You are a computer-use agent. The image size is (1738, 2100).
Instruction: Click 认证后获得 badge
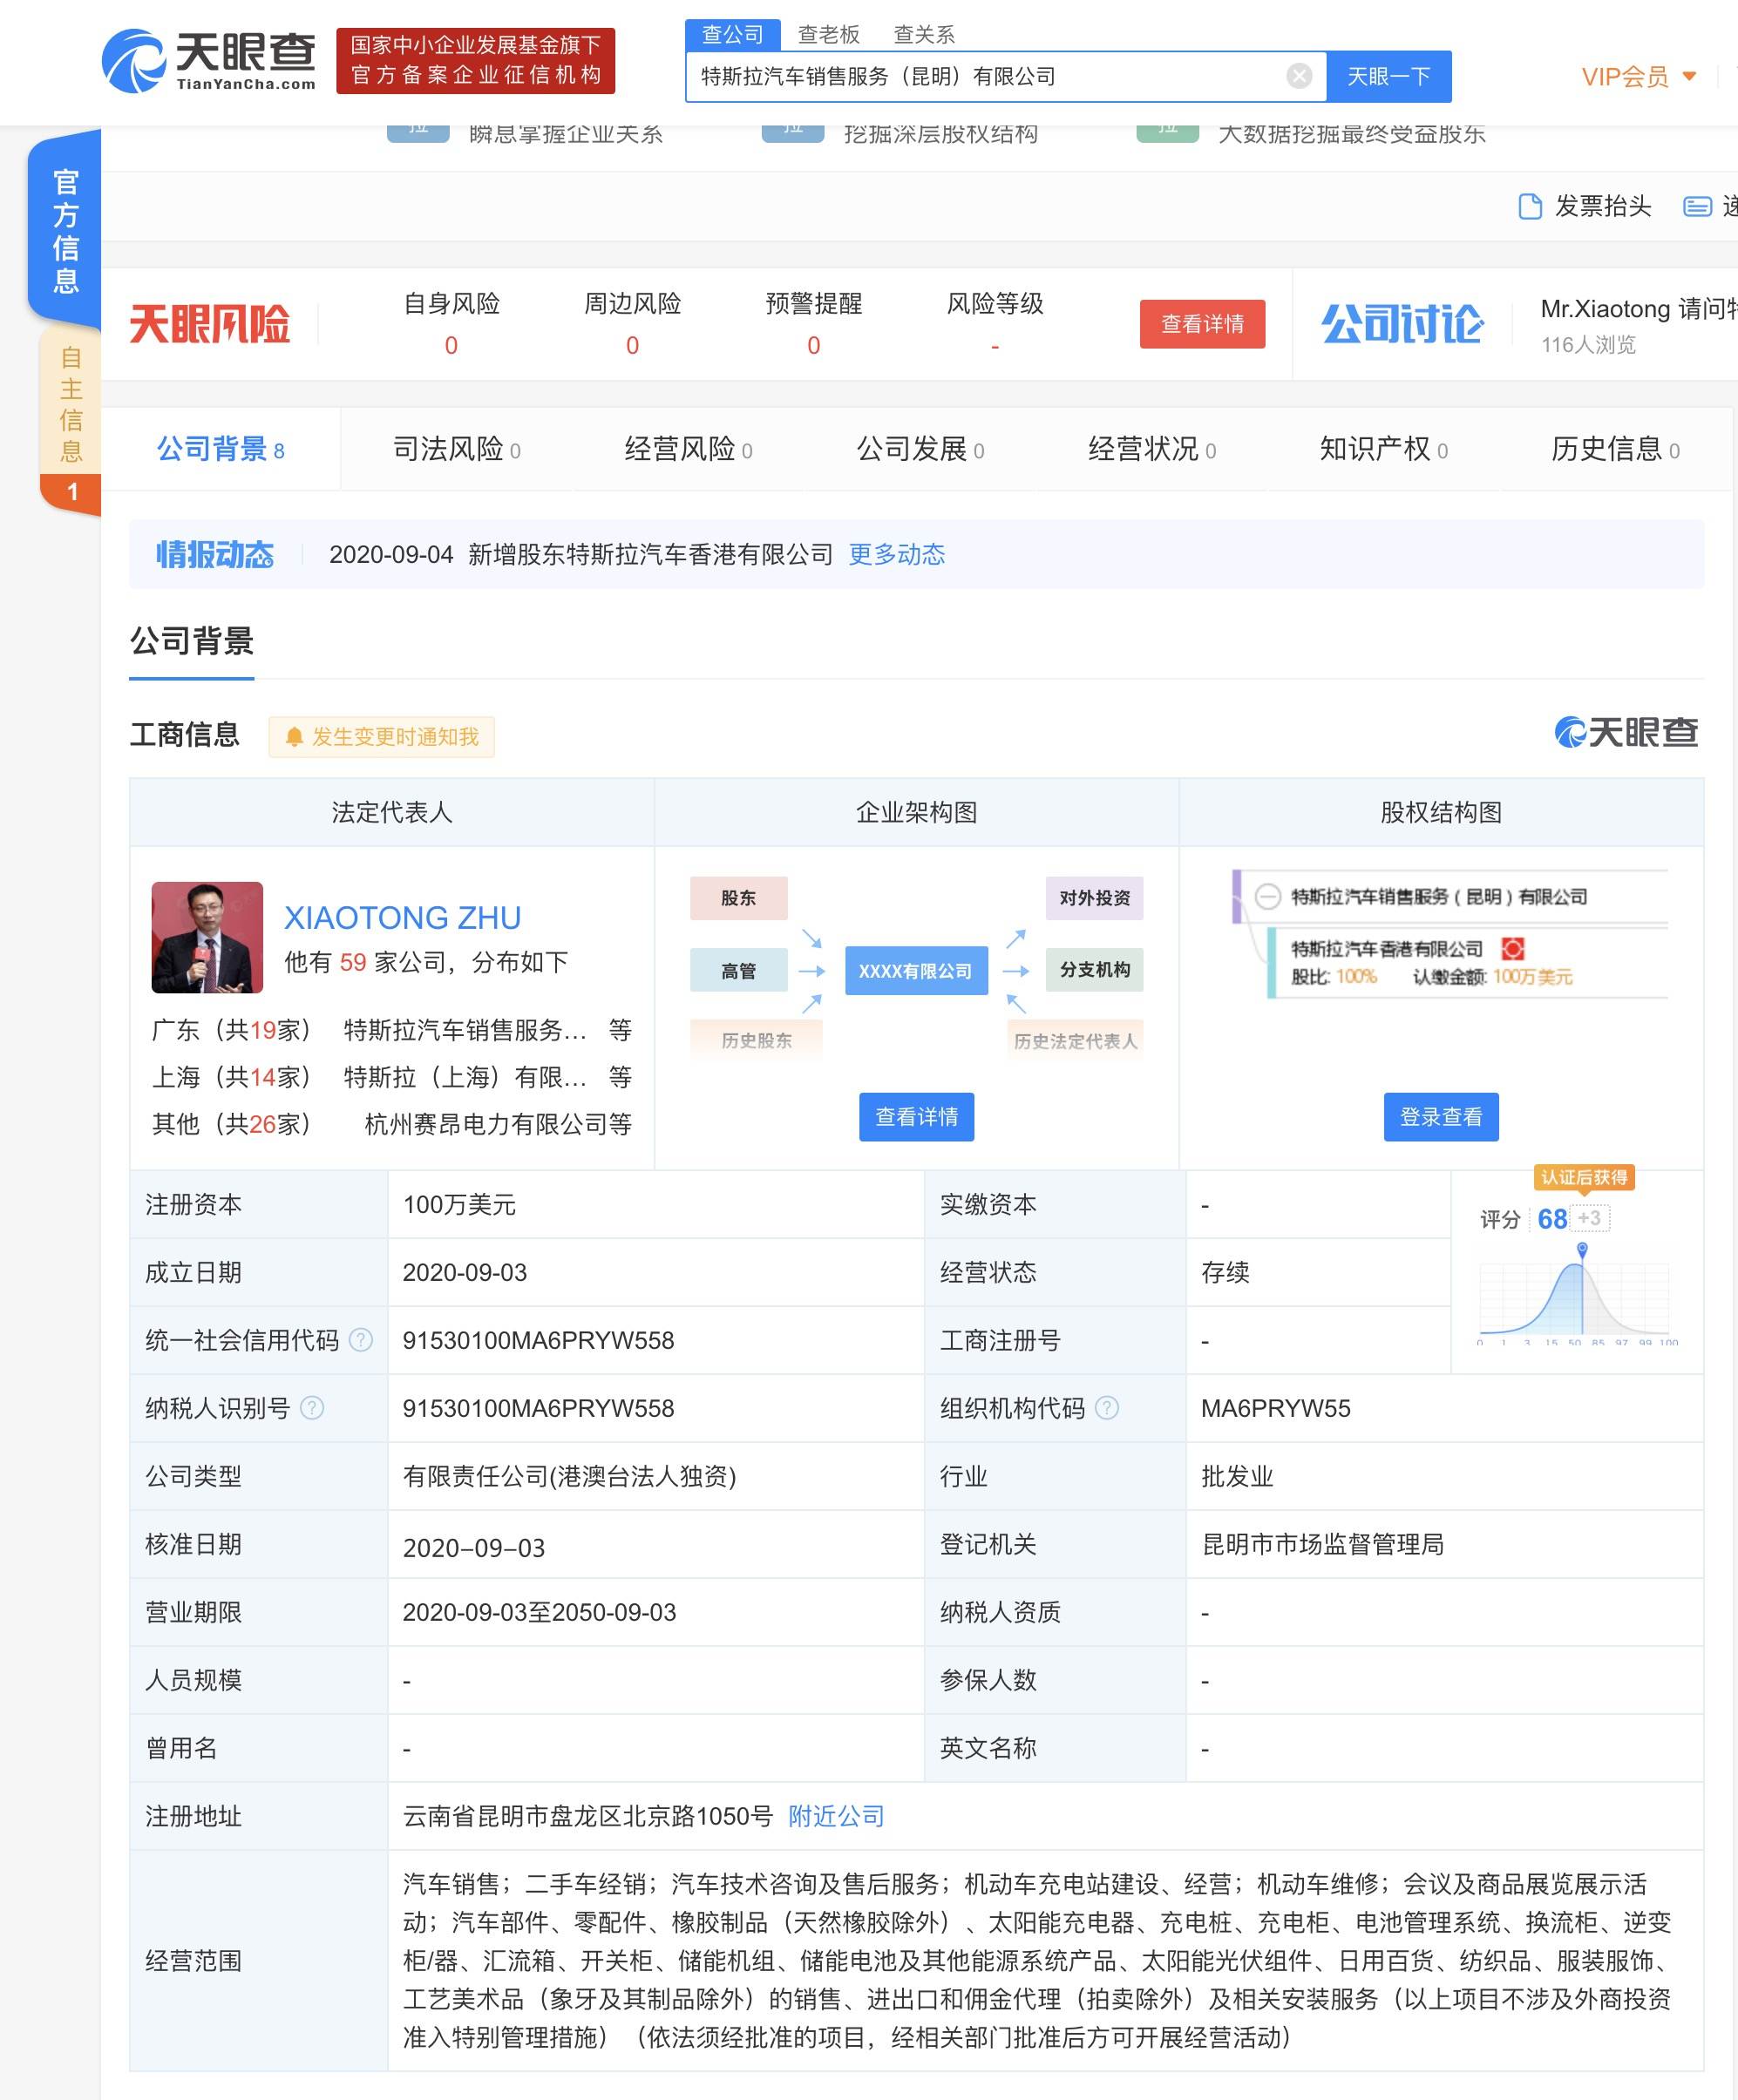coord(1584,1177)
